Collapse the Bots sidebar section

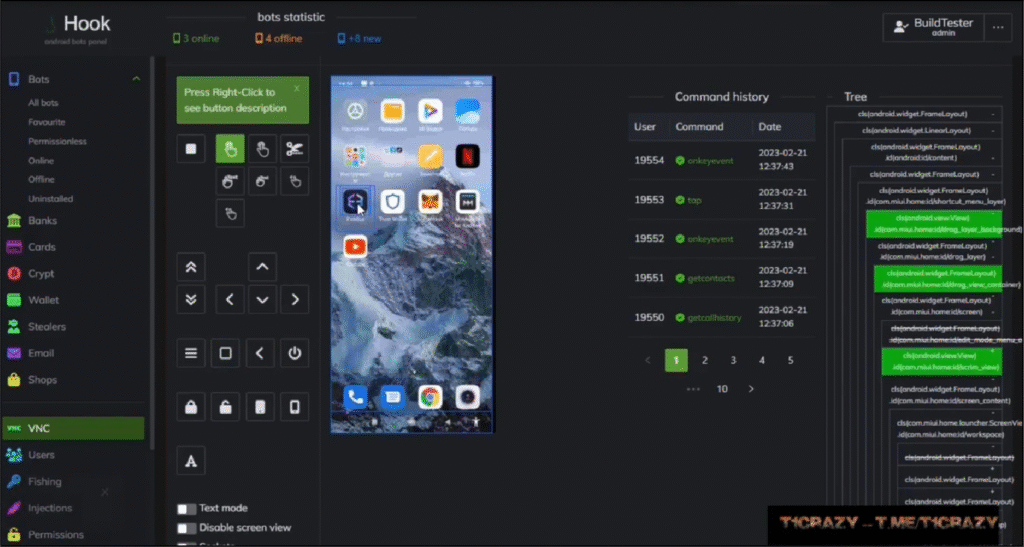click(136, 79)
